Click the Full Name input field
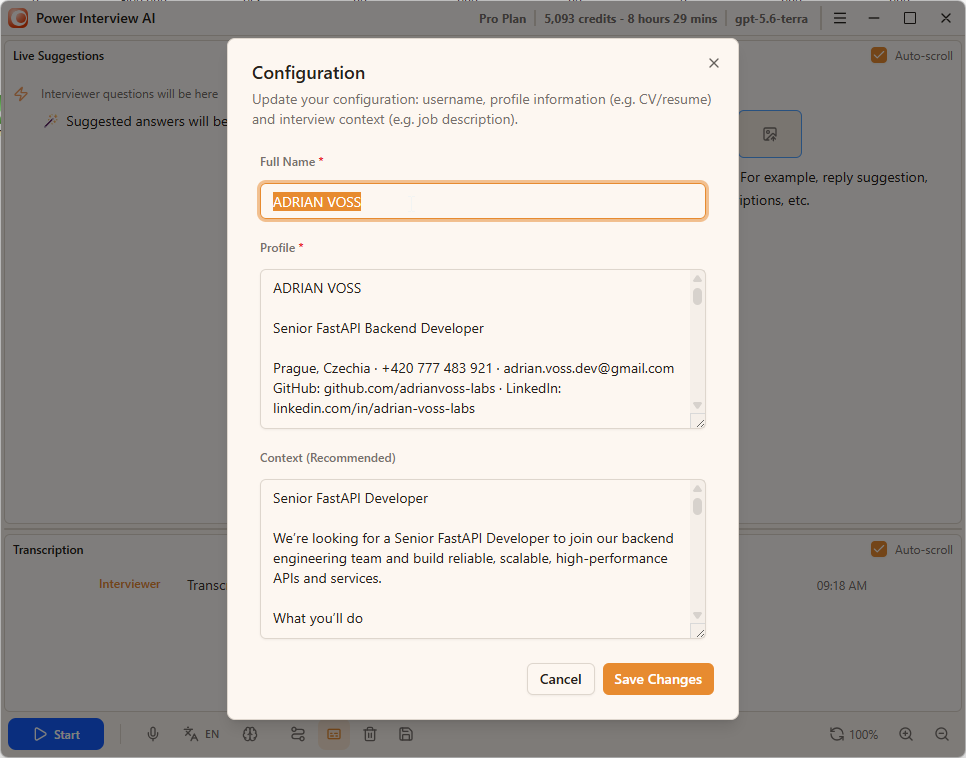This screenshot has height=758, width=966. 482,201
